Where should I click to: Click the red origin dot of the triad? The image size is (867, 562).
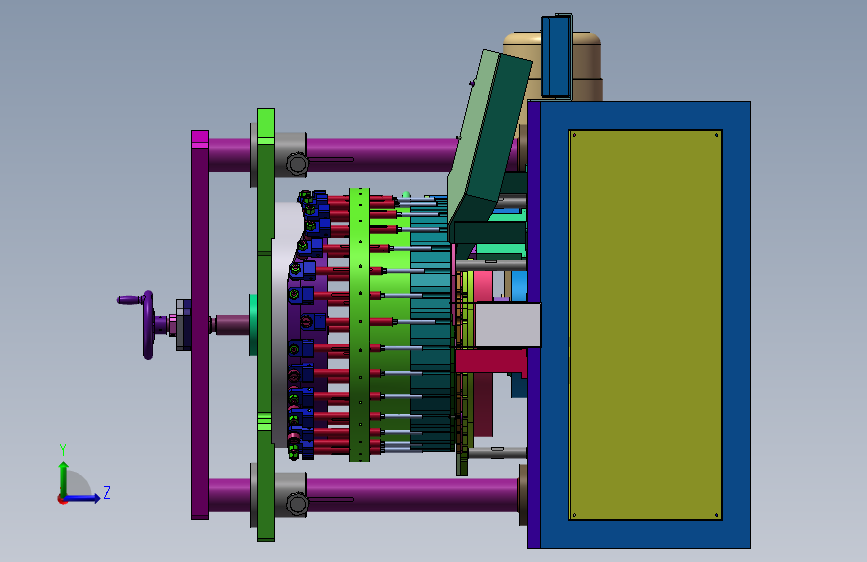[61, 499]
